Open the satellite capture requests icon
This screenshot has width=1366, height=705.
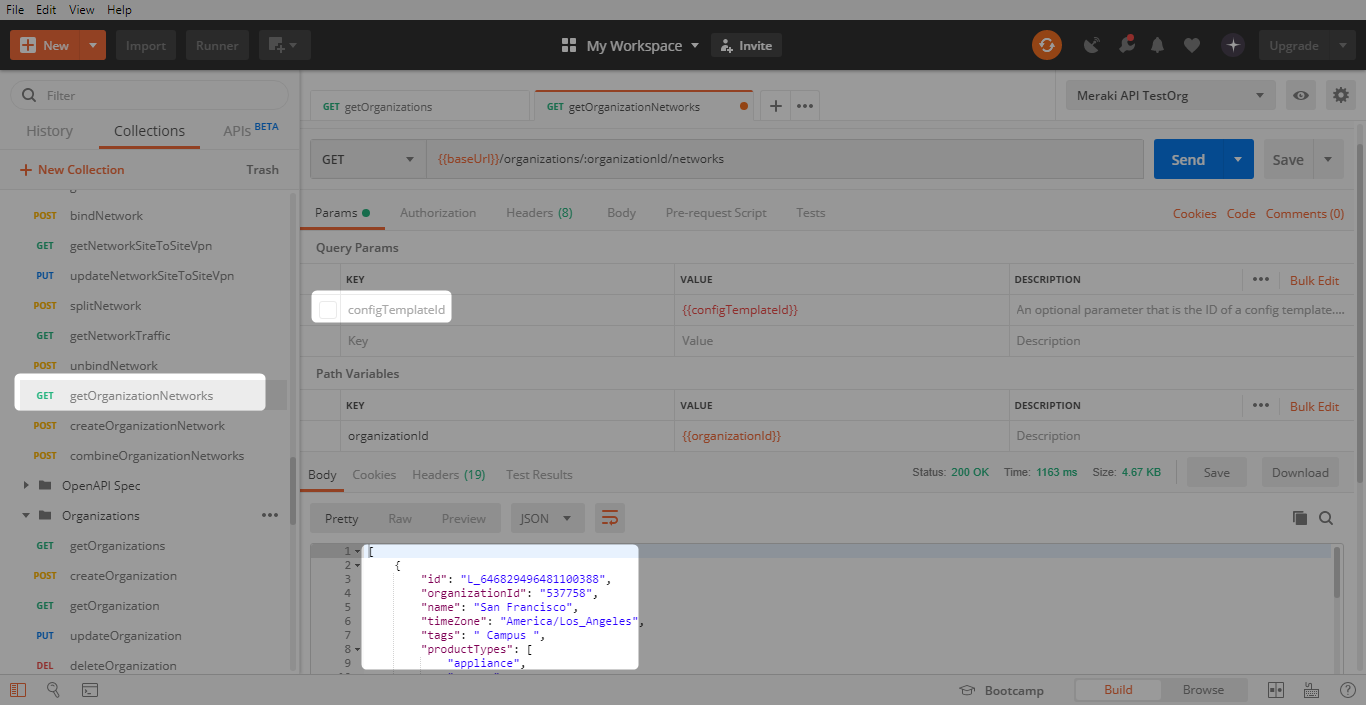point(1092,45)
